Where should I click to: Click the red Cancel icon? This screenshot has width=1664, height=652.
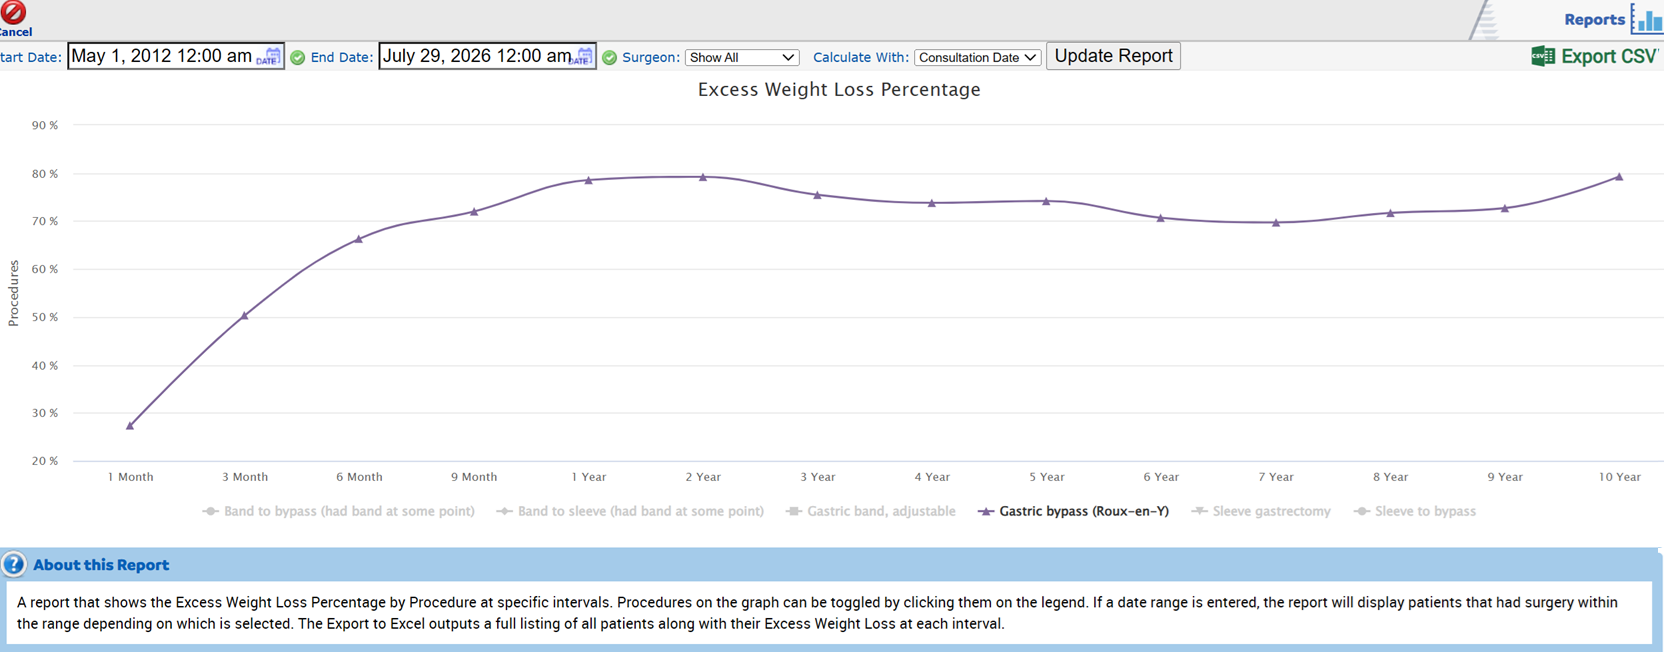tap(13, 12)
